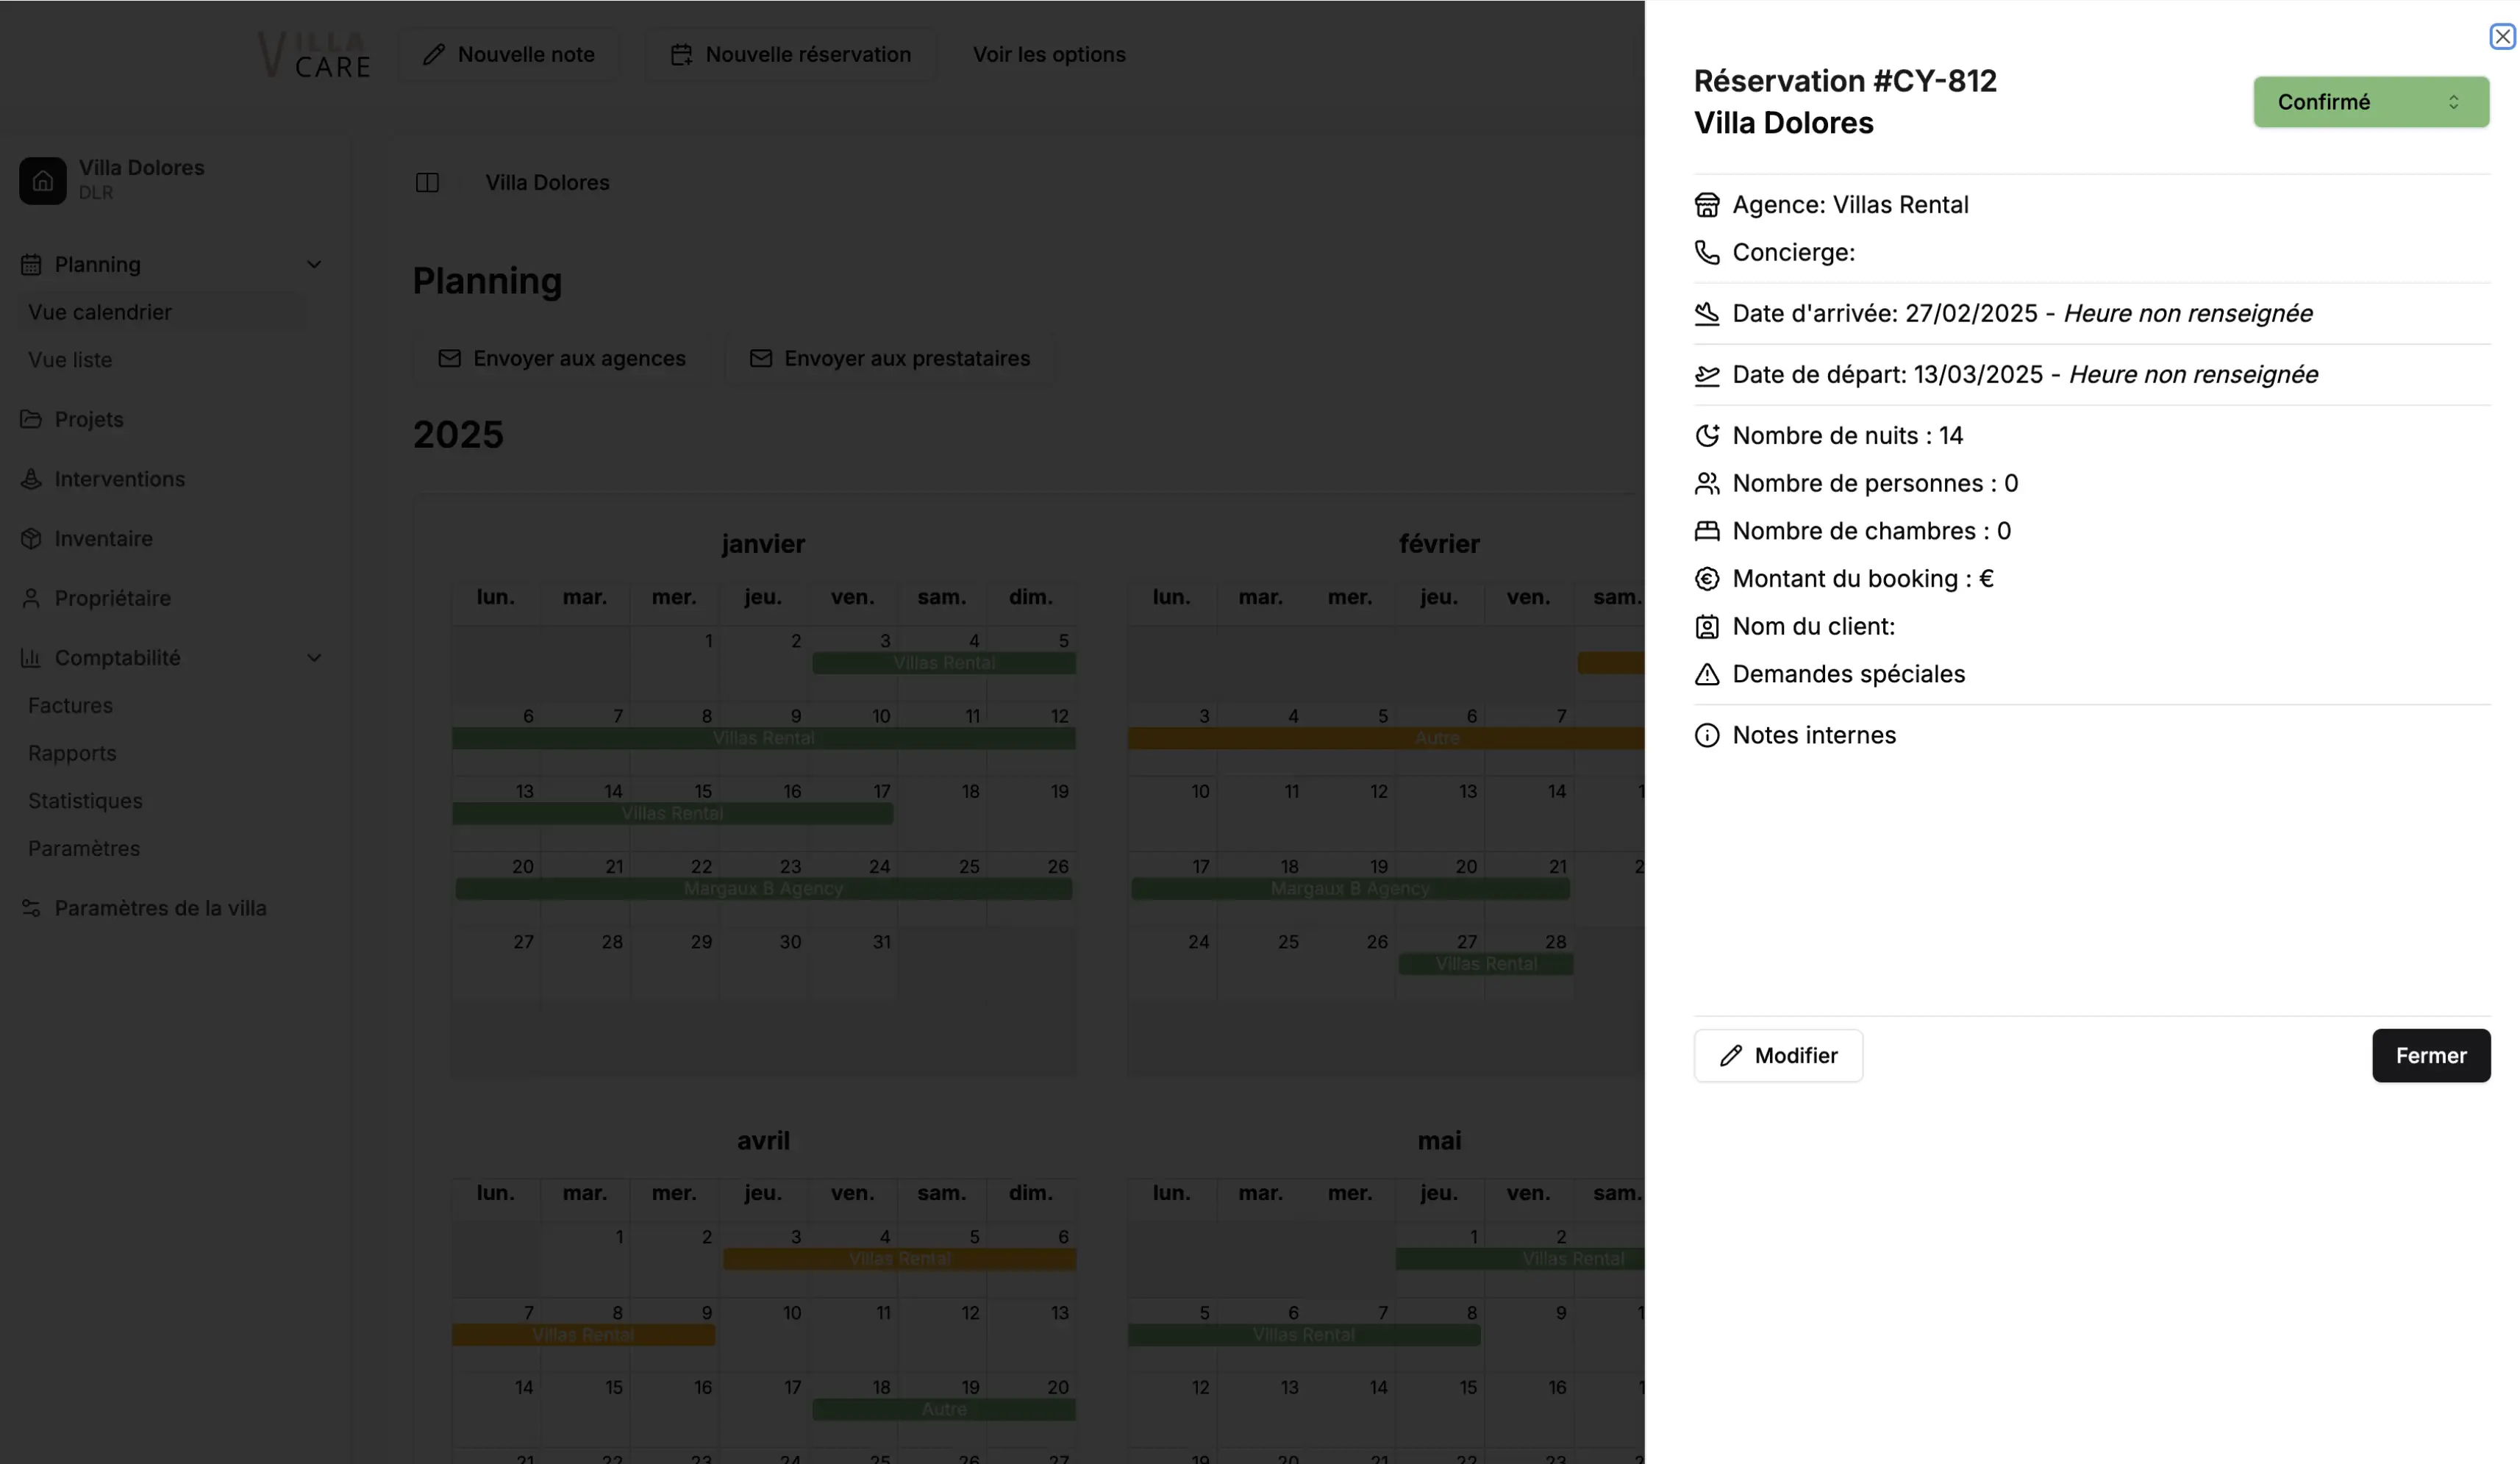Toggle the sidebar panel icon

pos(427,183)
